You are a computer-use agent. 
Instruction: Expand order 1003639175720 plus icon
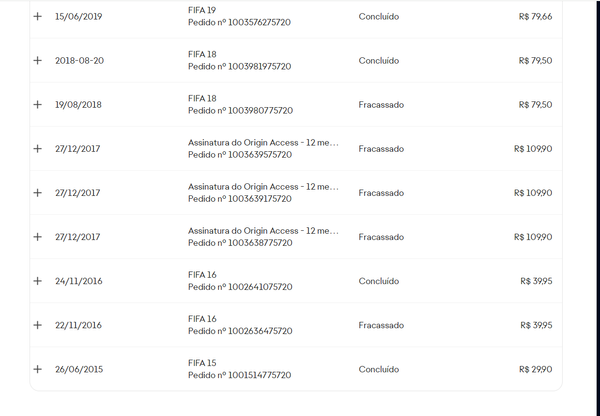(38, 193)
